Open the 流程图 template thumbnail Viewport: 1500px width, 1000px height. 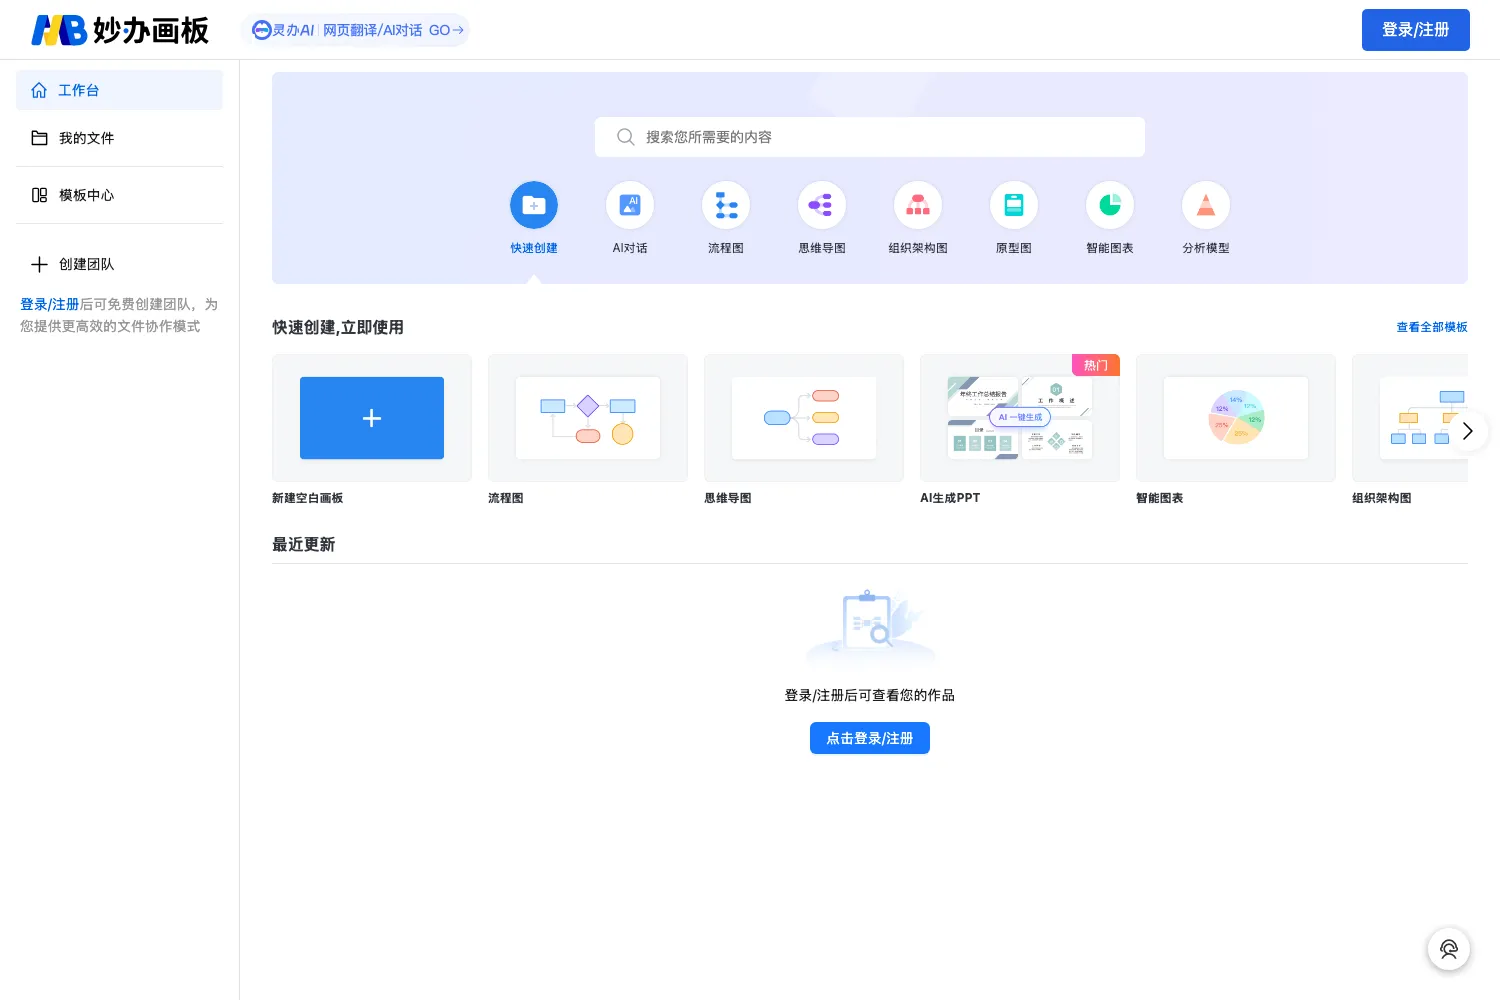(588, 418)
